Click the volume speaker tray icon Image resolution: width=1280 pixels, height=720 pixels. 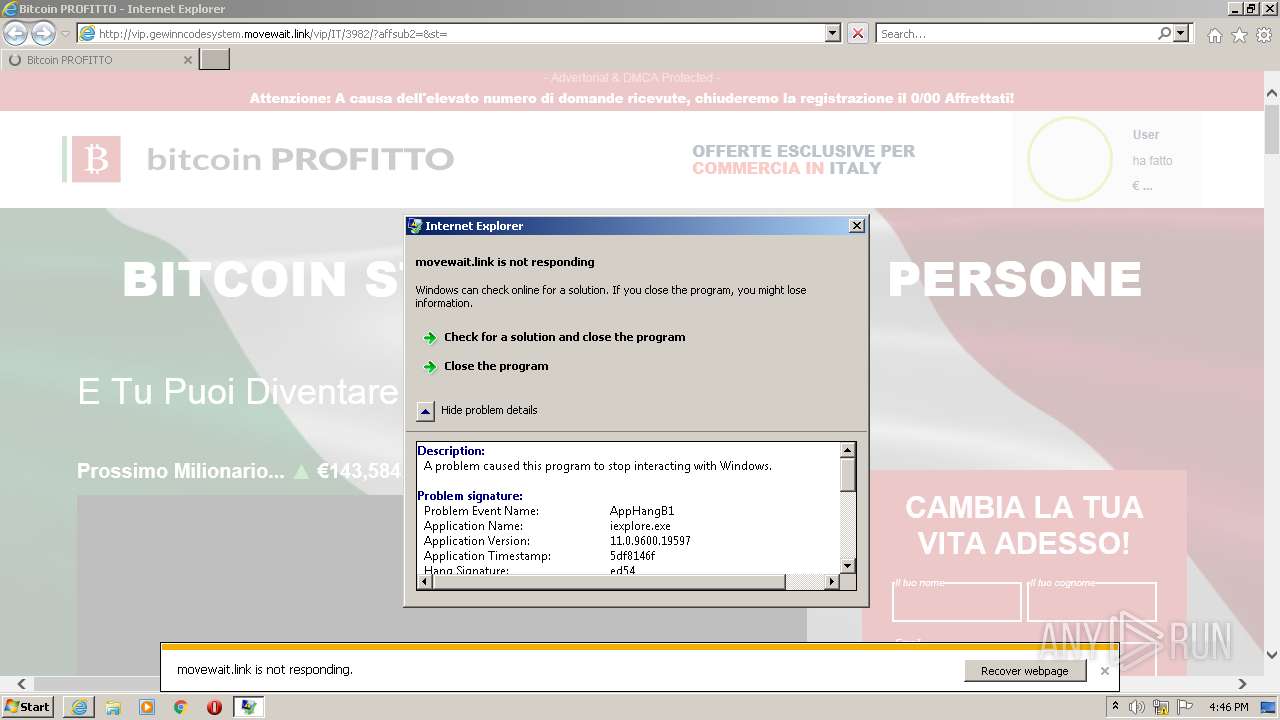(1137, 707)
